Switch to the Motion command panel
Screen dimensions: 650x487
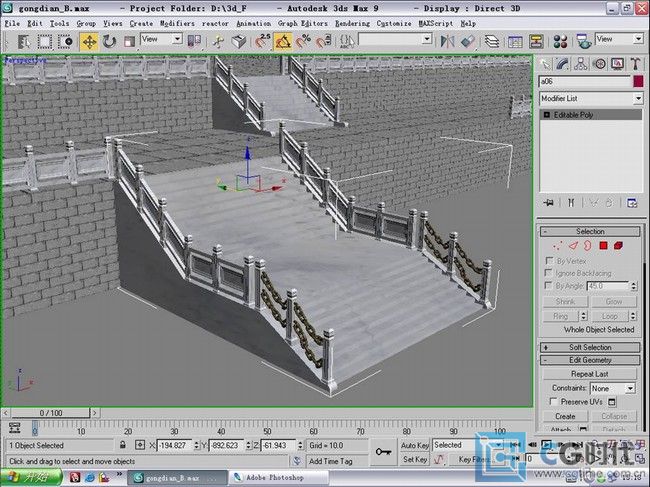pos(599,64)
